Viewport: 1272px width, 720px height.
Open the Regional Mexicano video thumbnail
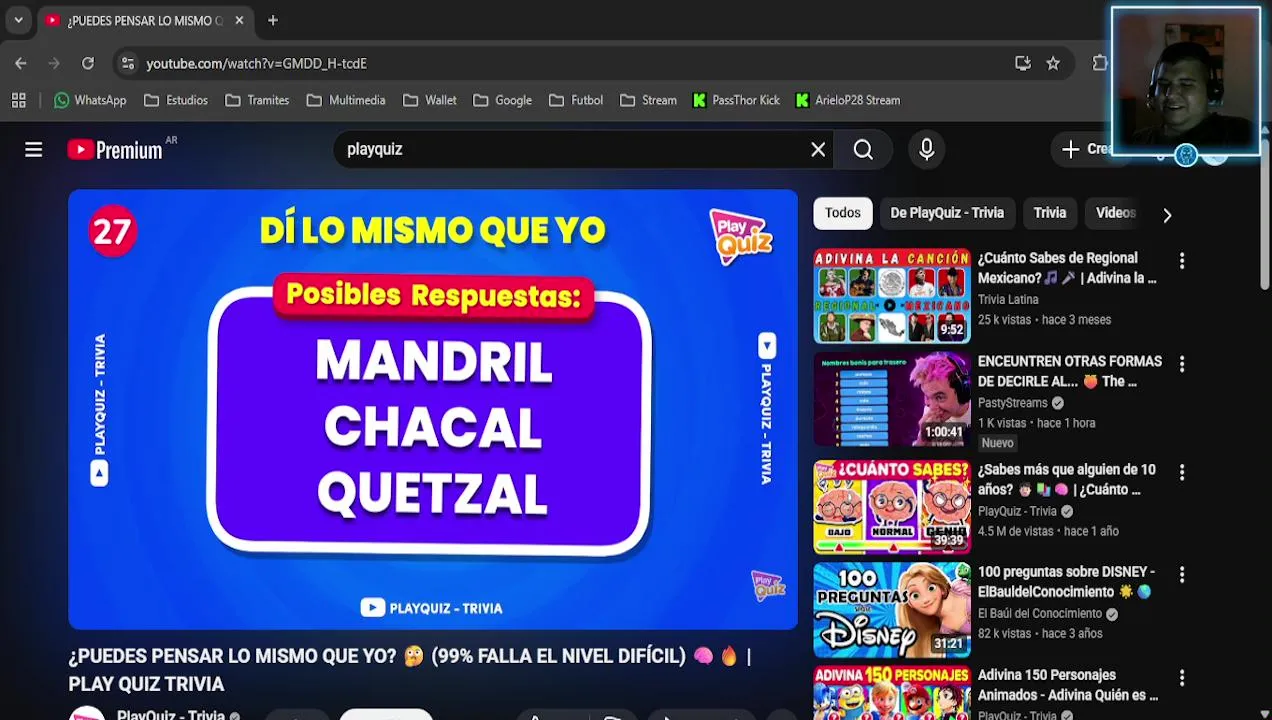pos(892,296)
